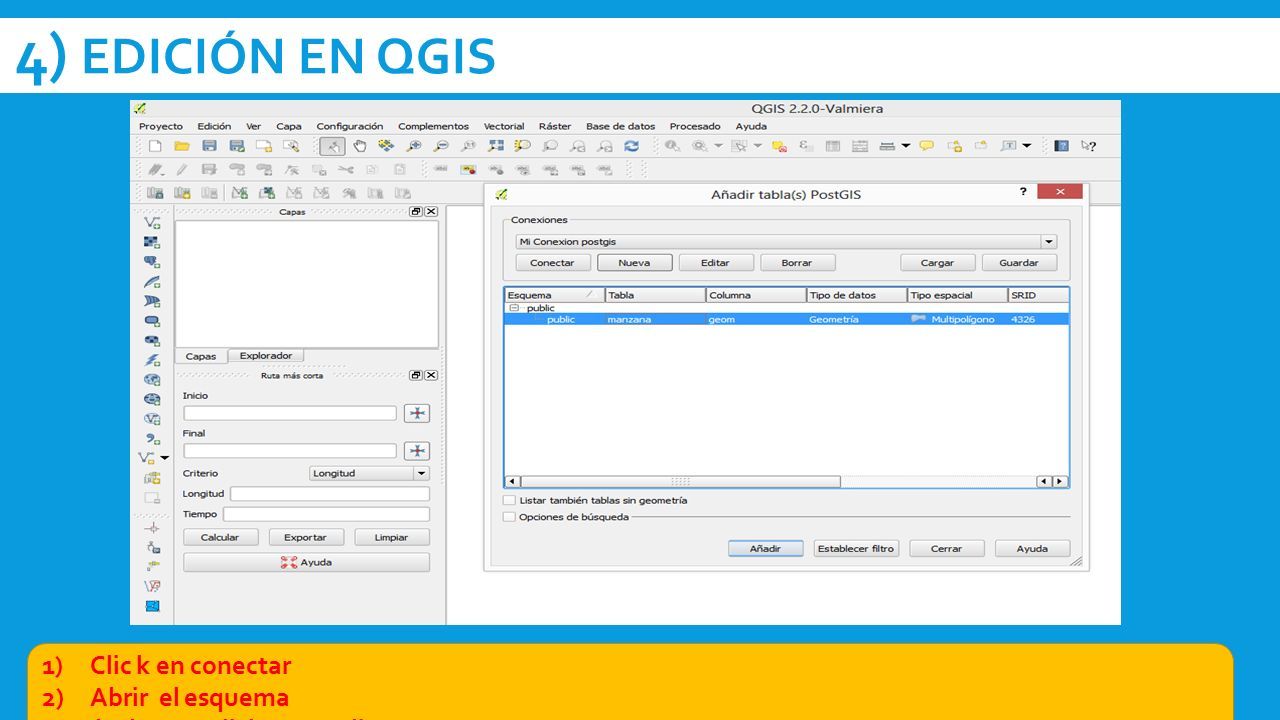Click the yellow Map Tips speech bubble icon
Image resolution: width=1280 pixels, height=720 pixels.
[927, 146]
